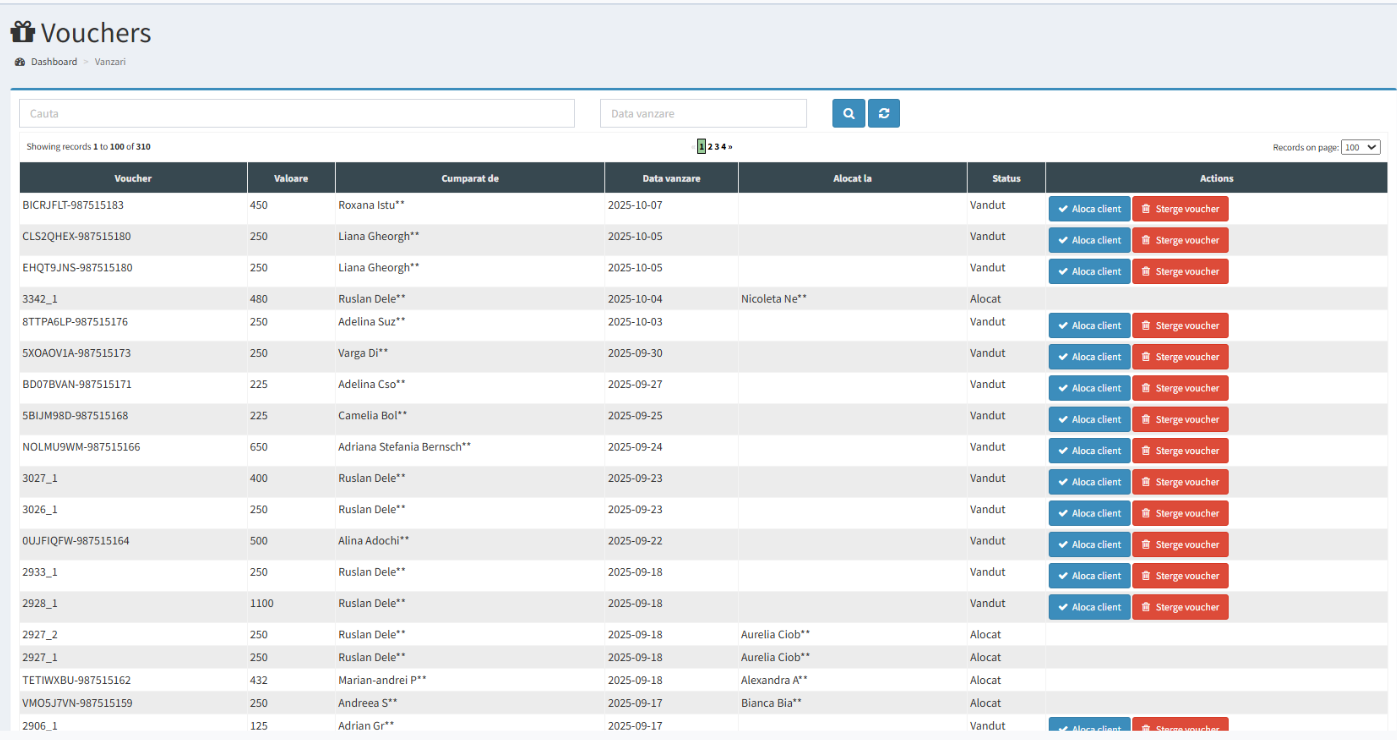The width and height of the screenshot is (1397, 740).
Task: Click Aloca client for voucher 3027_1
Action: tap(1089, 482)
